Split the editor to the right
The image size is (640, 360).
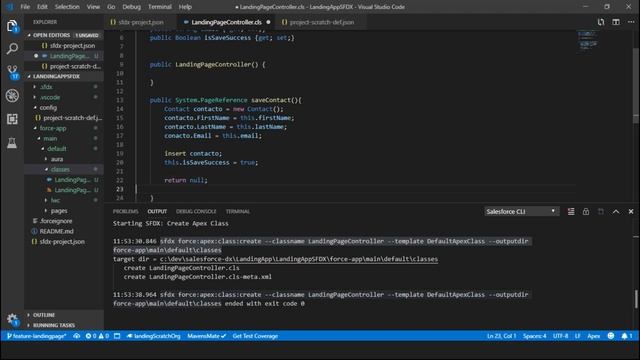[616, 22]
